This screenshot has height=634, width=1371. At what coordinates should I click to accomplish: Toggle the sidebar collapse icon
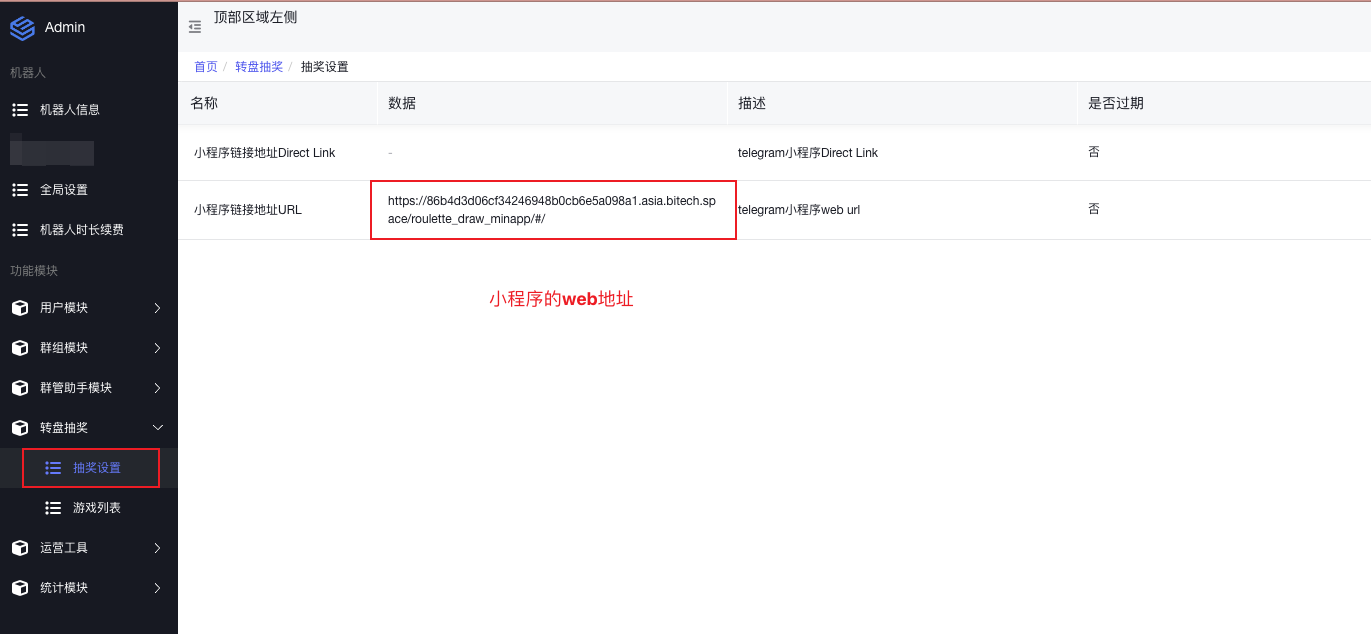[195, 27]
